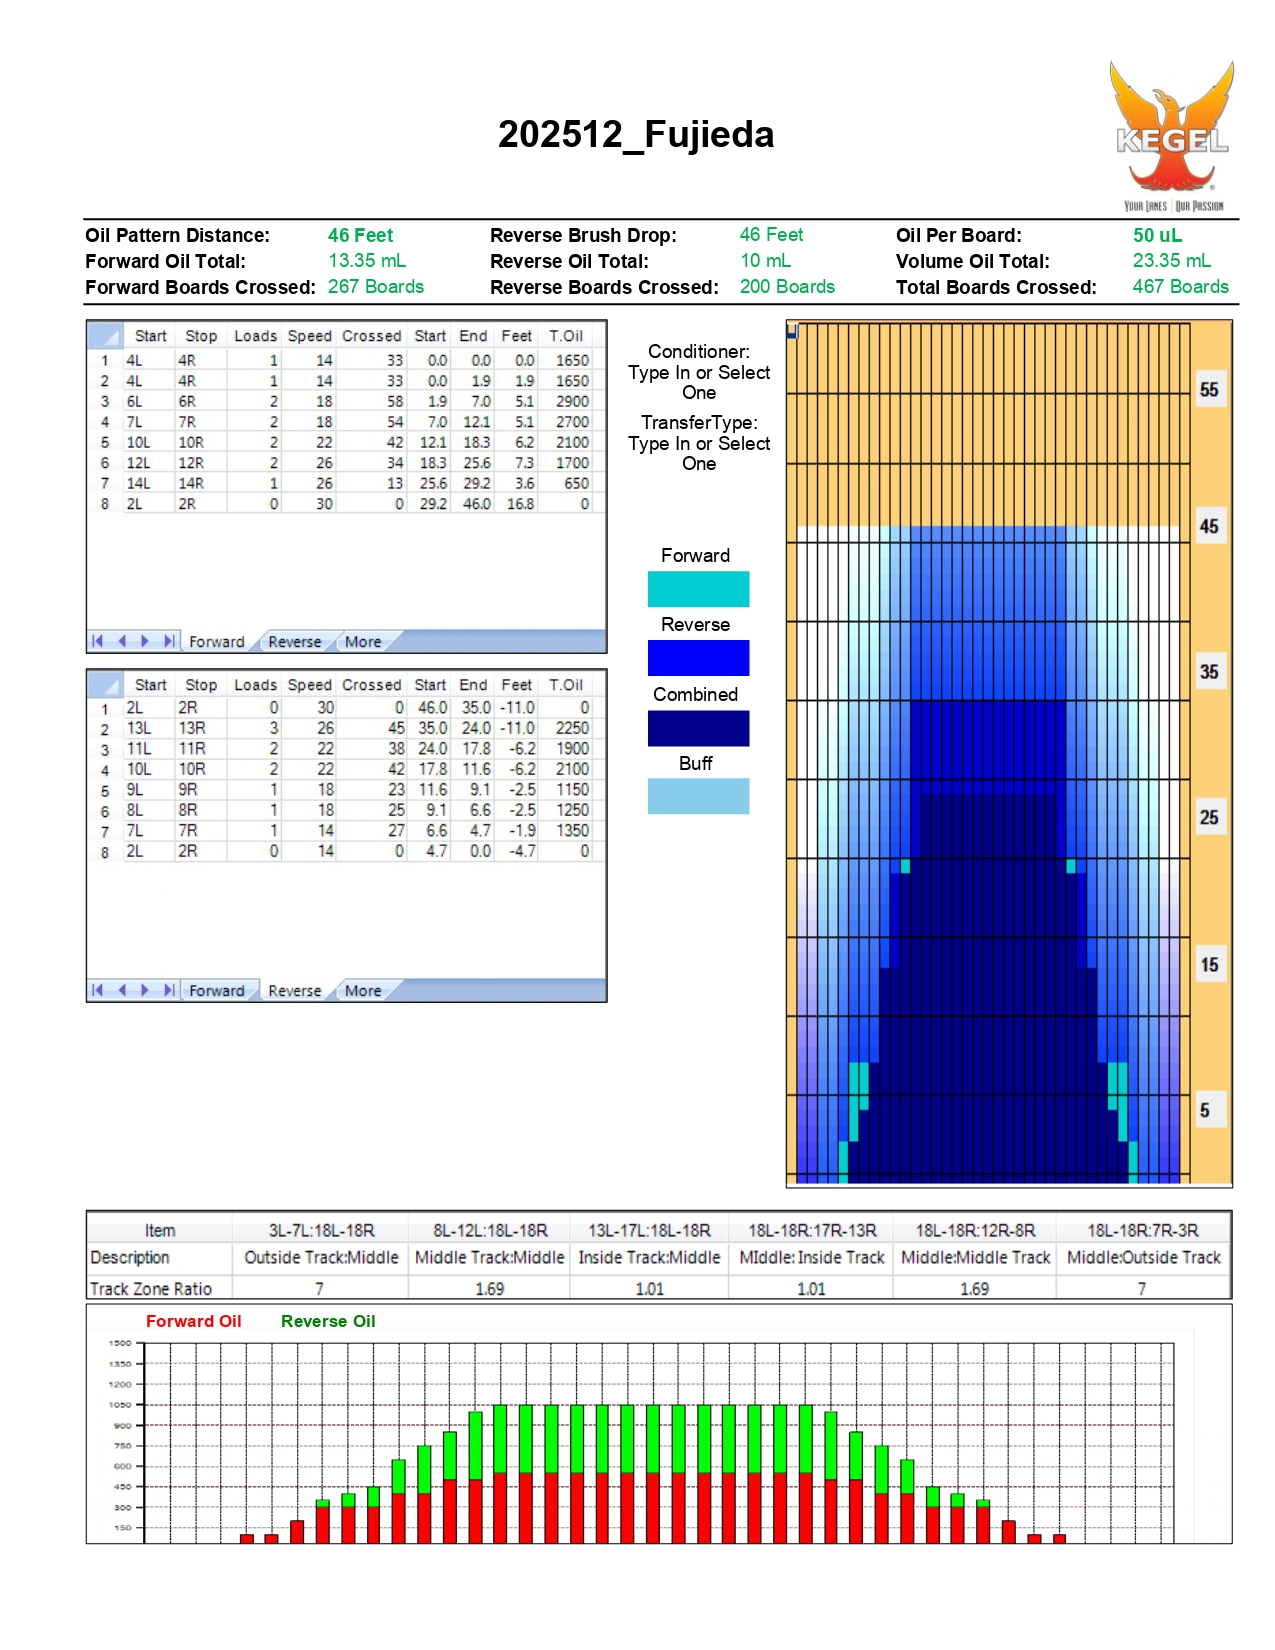Switch to Forward tab in lower table
This screenshot has width=1275, height=1650.
(x=216, y=991)
